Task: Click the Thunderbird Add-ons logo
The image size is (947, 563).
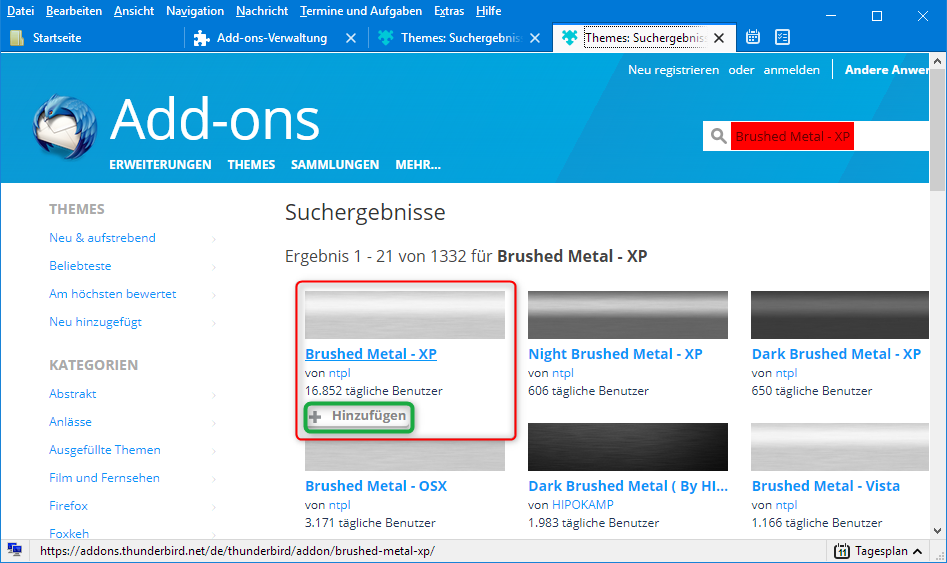Action: [x=65, y=126]
